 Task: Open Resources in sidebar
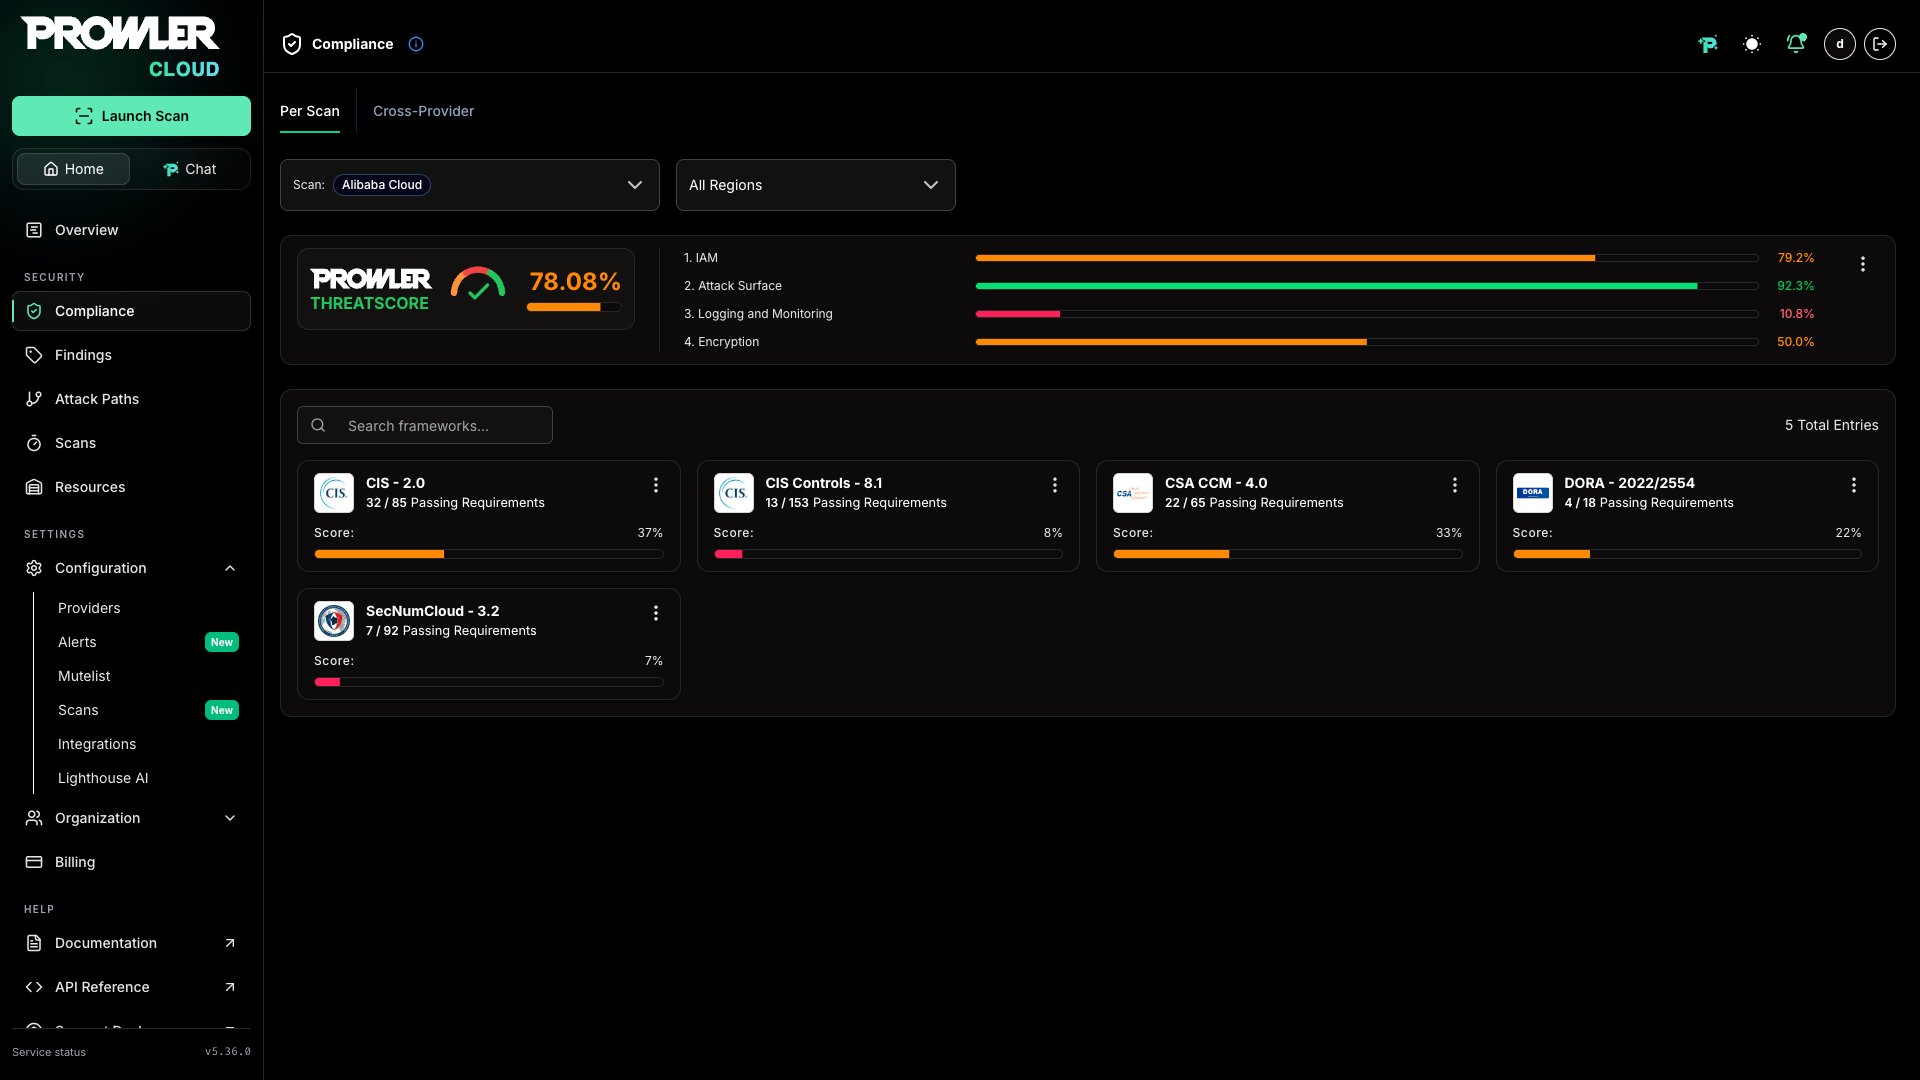click(131, 487)
